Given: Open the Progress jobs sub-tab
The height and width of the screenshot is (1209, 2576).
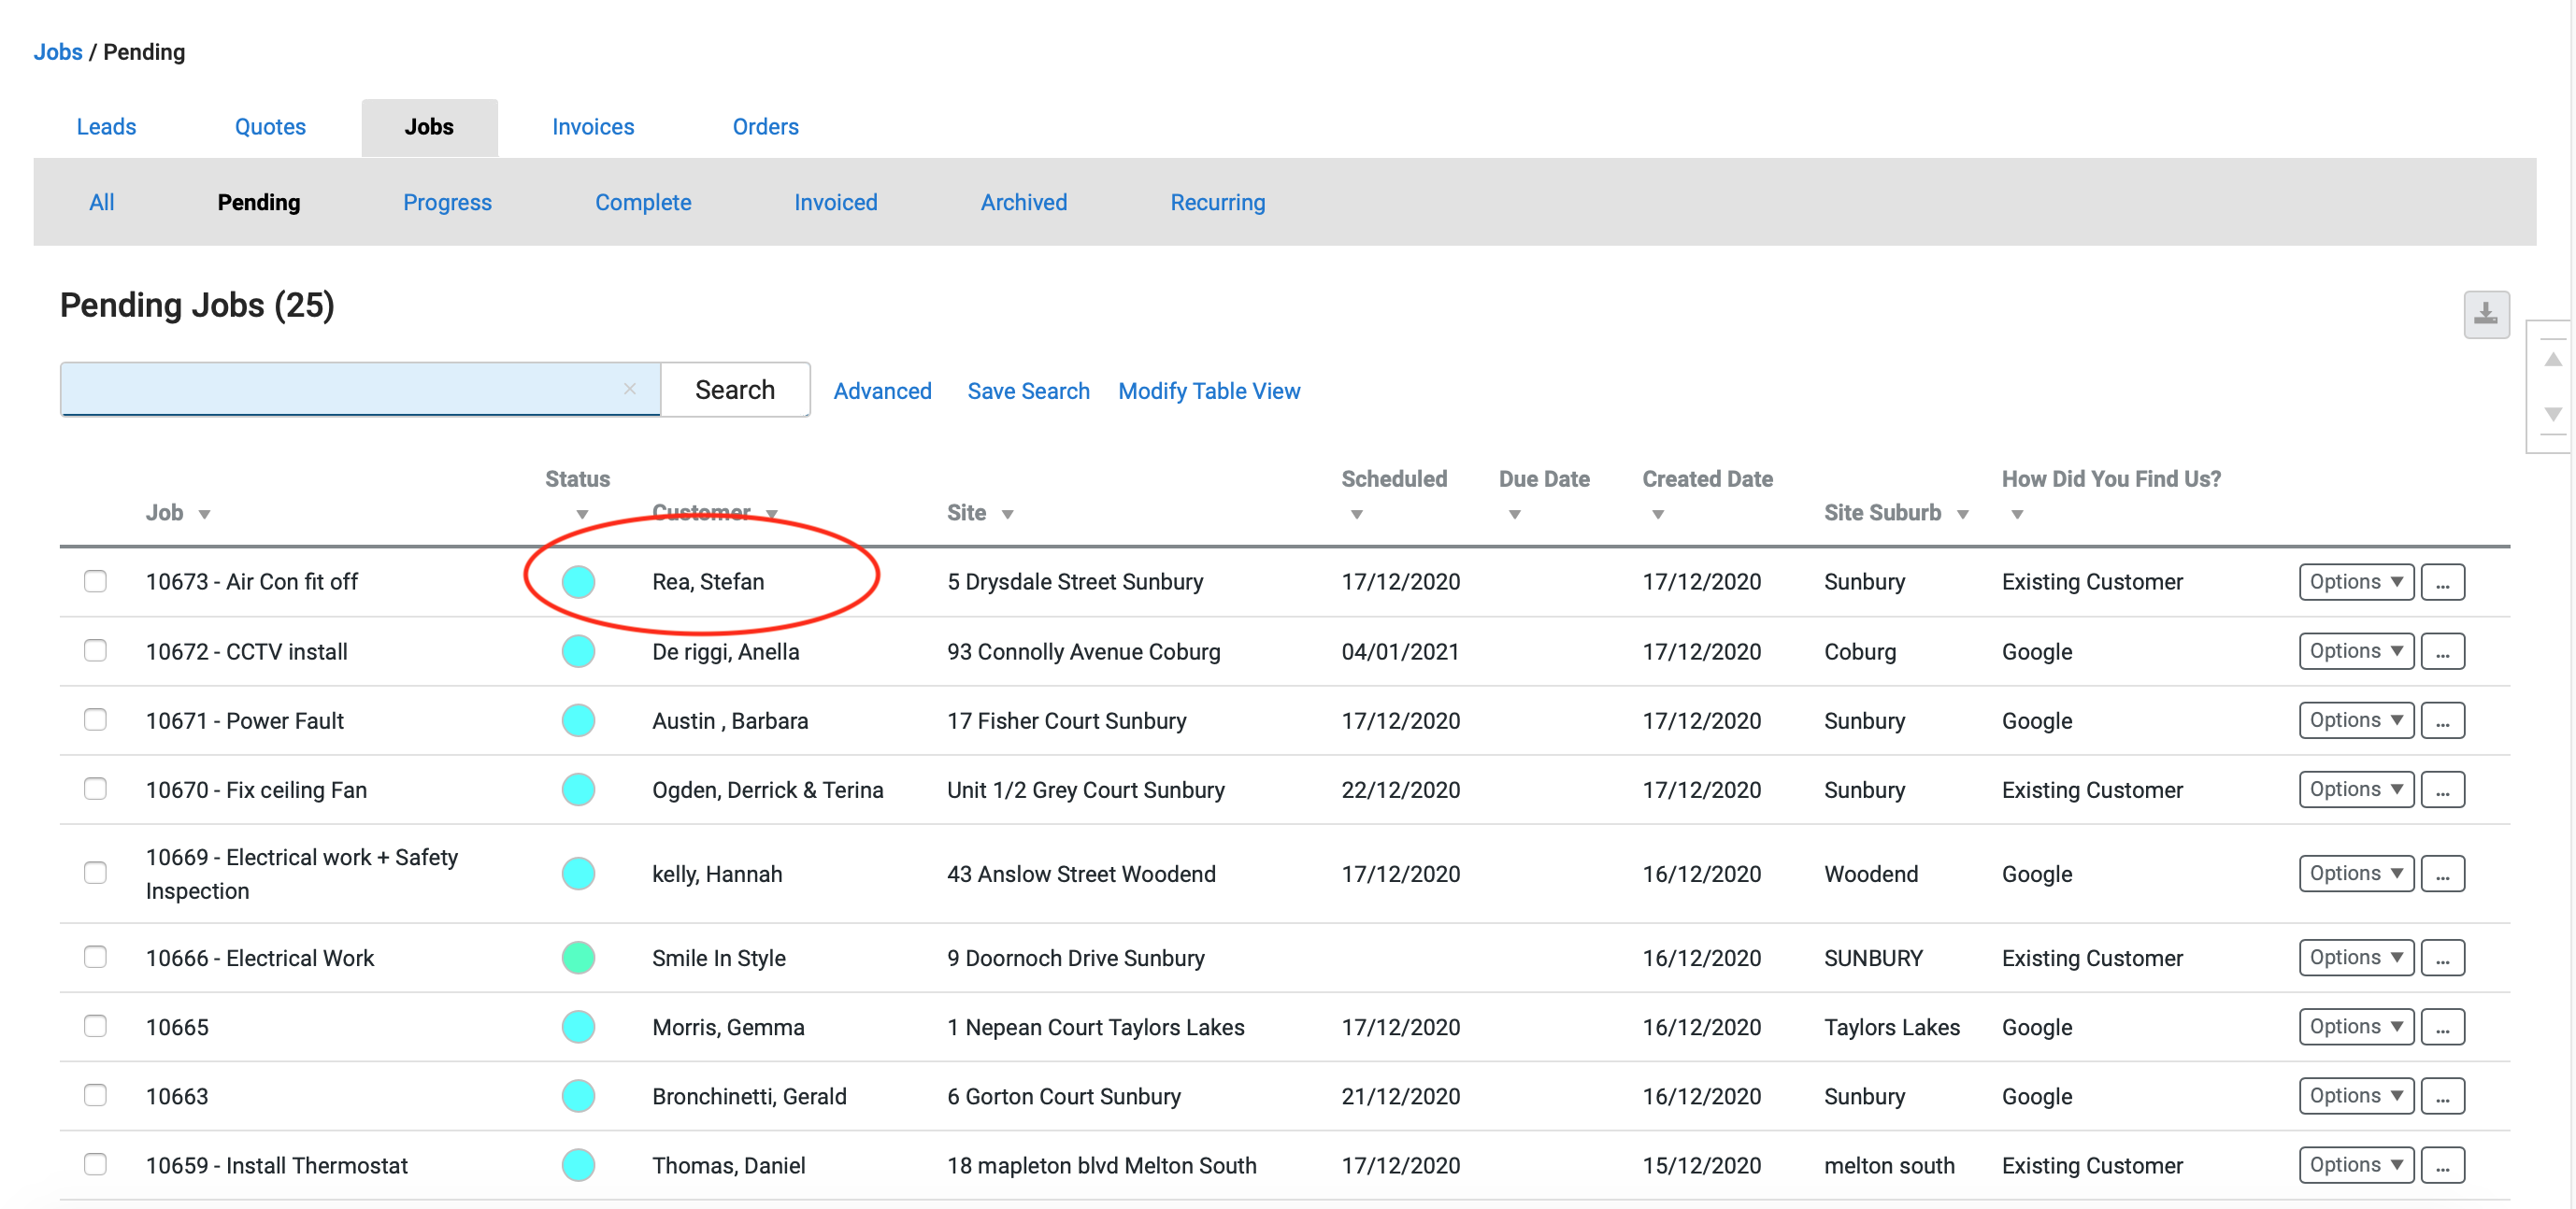Looking at the screenshot, I should point(447,202).
